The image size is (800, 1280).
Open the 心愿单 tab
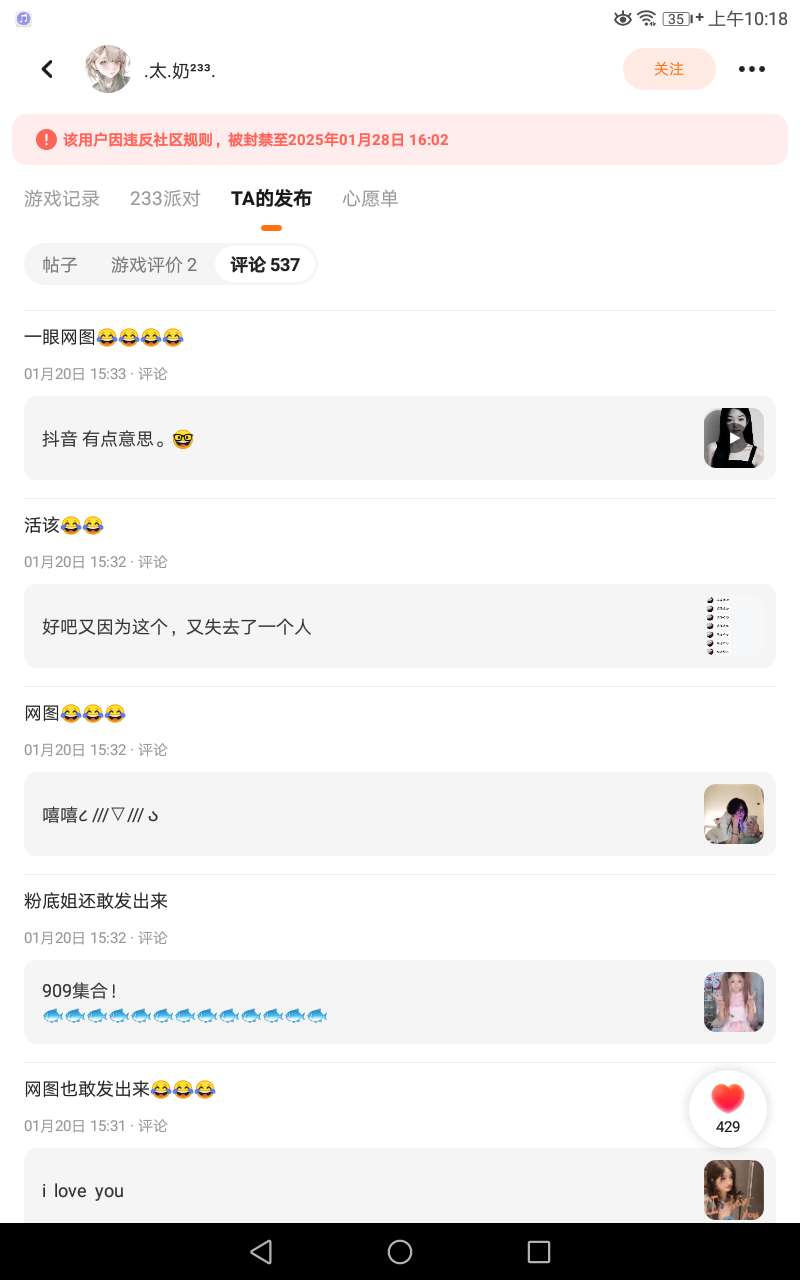click(370, 199)
